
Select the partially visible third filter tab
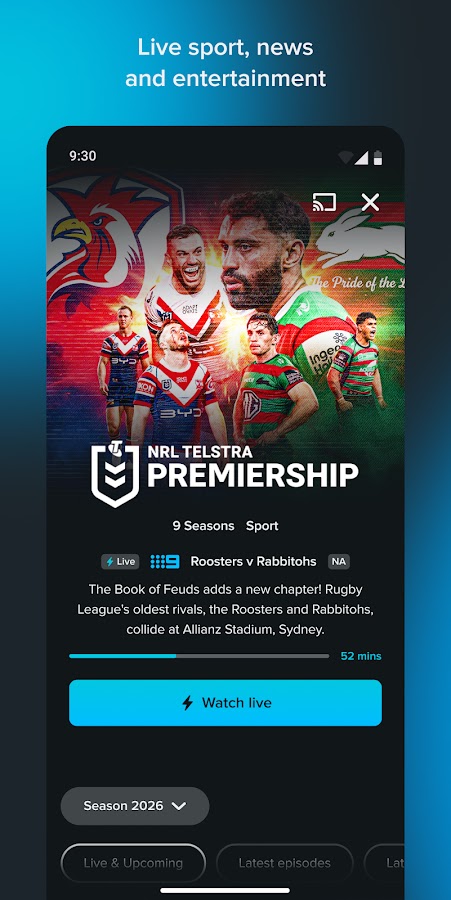[x=384, y=863]
